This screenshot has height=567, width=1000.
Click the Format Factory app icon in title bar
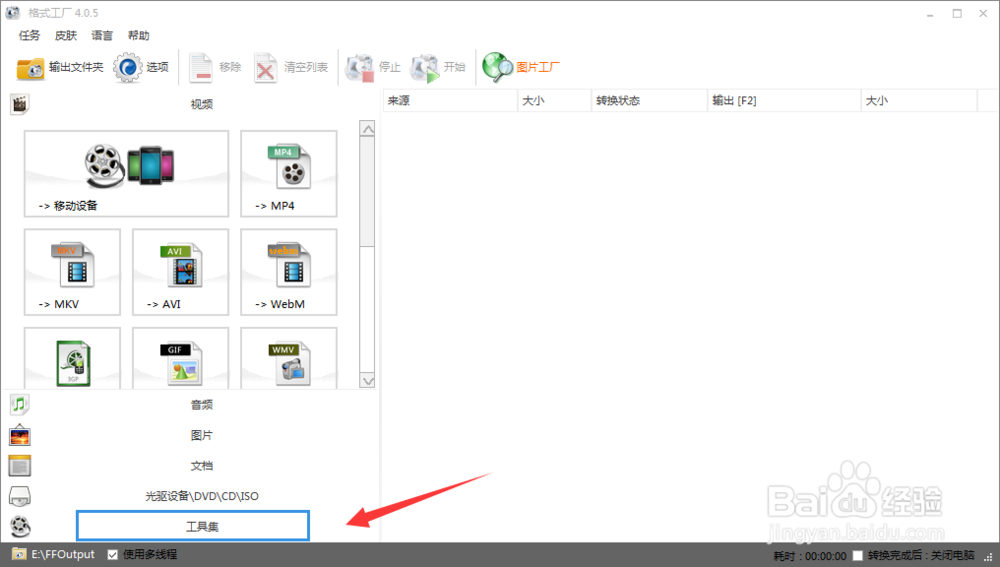coord(13,13)
